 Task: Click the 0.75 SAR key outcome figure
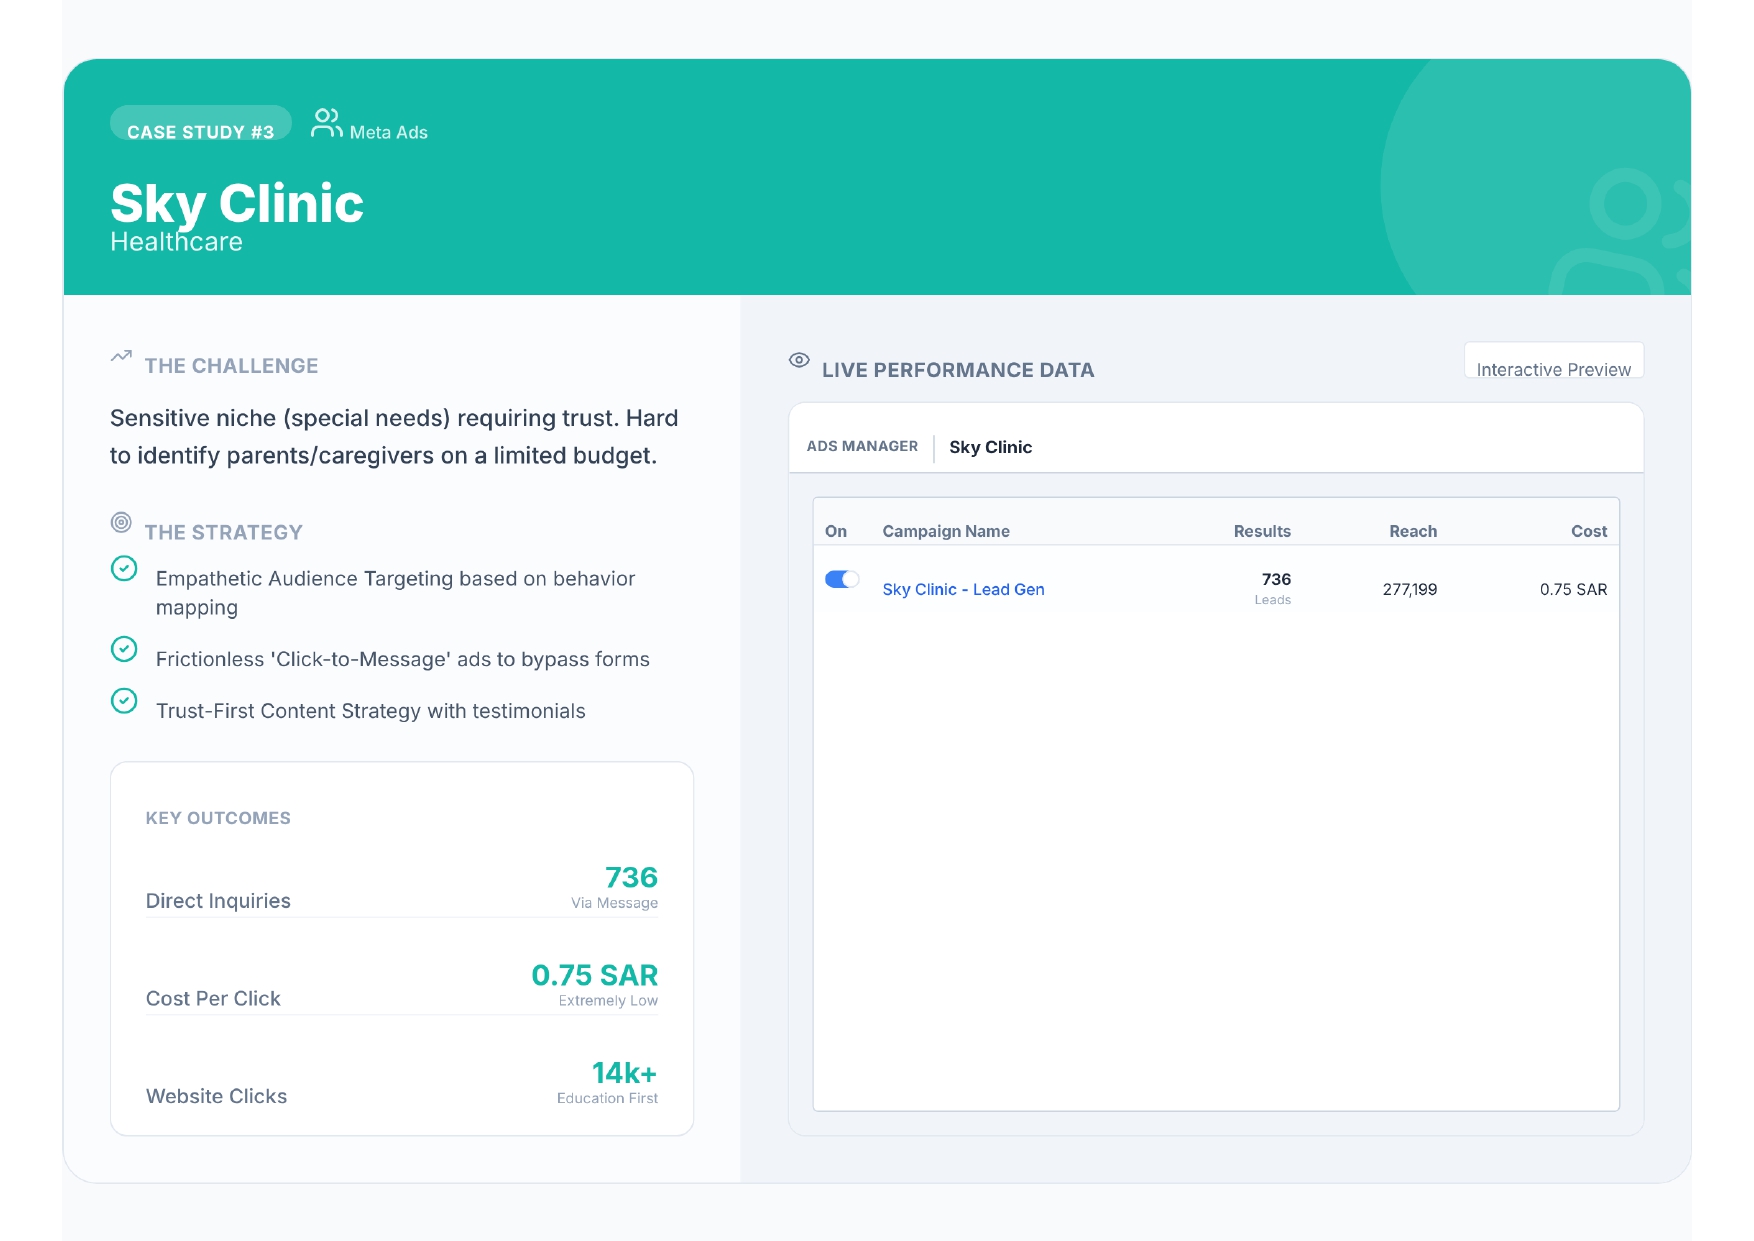(x=594, y=975)
